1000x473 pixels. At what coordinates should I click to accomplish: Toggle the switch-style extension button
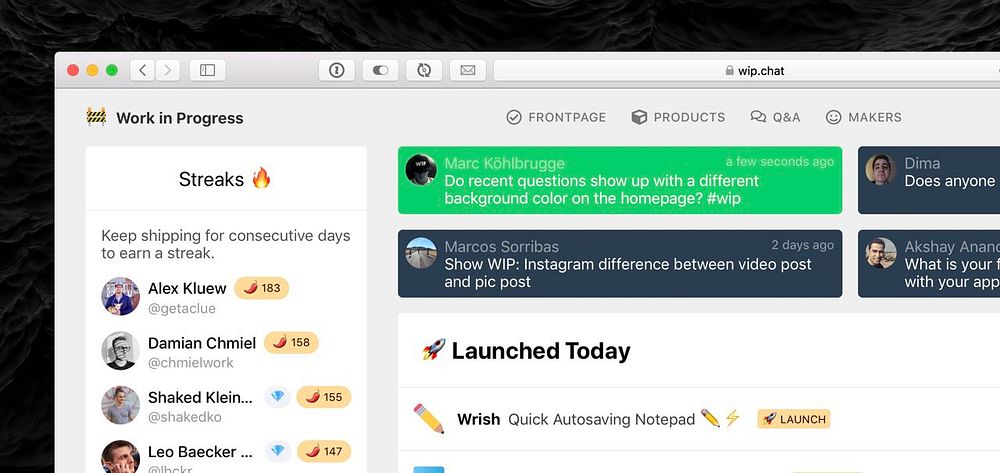tap(380, 70)
